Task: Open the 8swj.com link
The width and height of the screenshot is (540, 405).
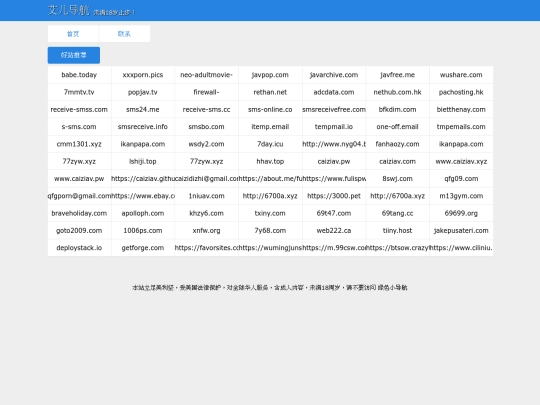Action: point(397,178)
